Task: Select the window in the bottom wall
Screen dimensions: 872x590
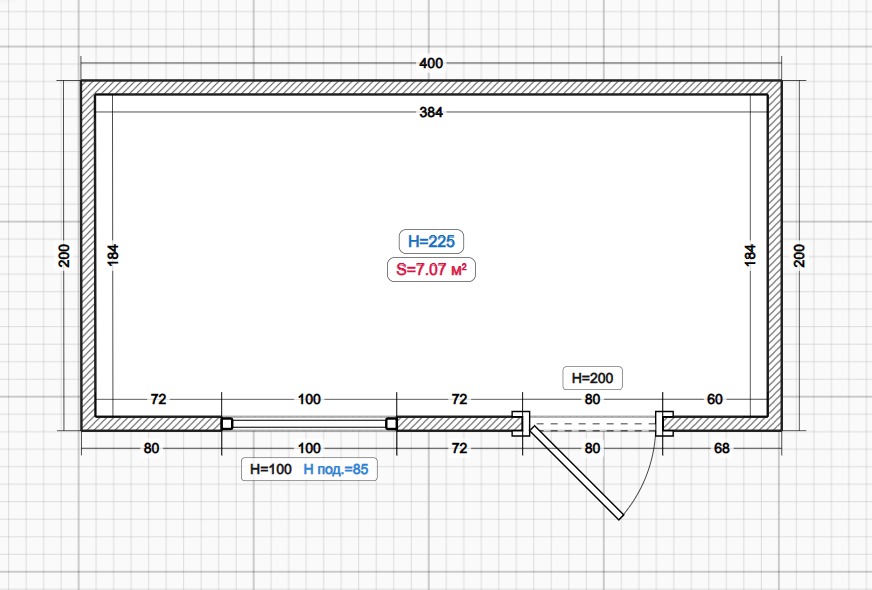Action: 309,424
